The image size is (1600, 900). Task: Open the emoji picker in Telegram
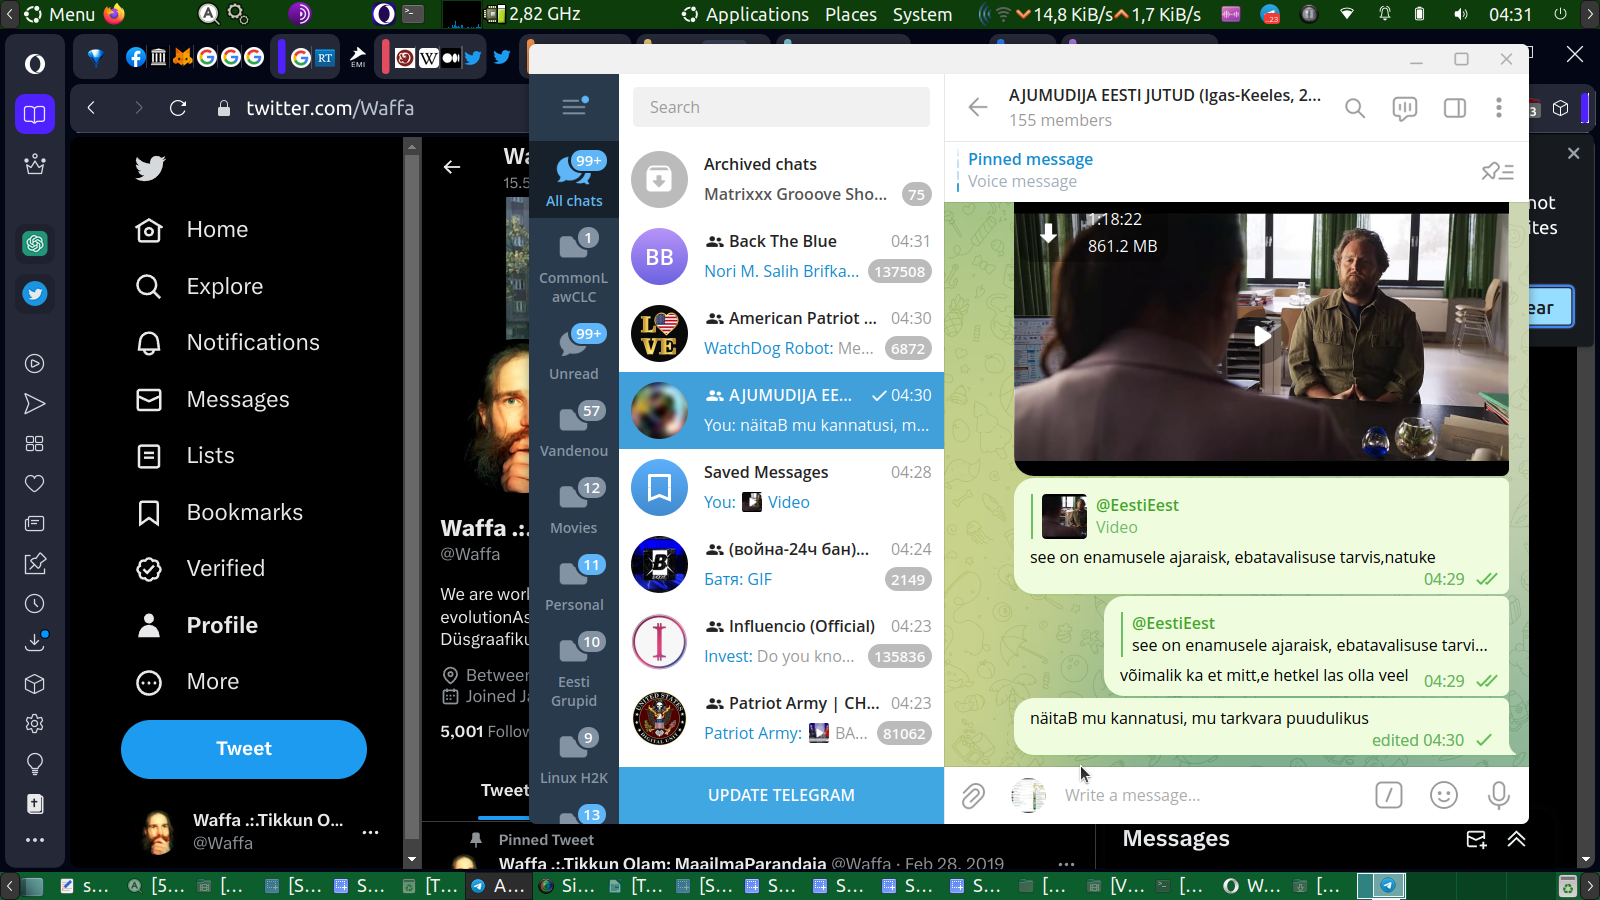(1444, 795)
